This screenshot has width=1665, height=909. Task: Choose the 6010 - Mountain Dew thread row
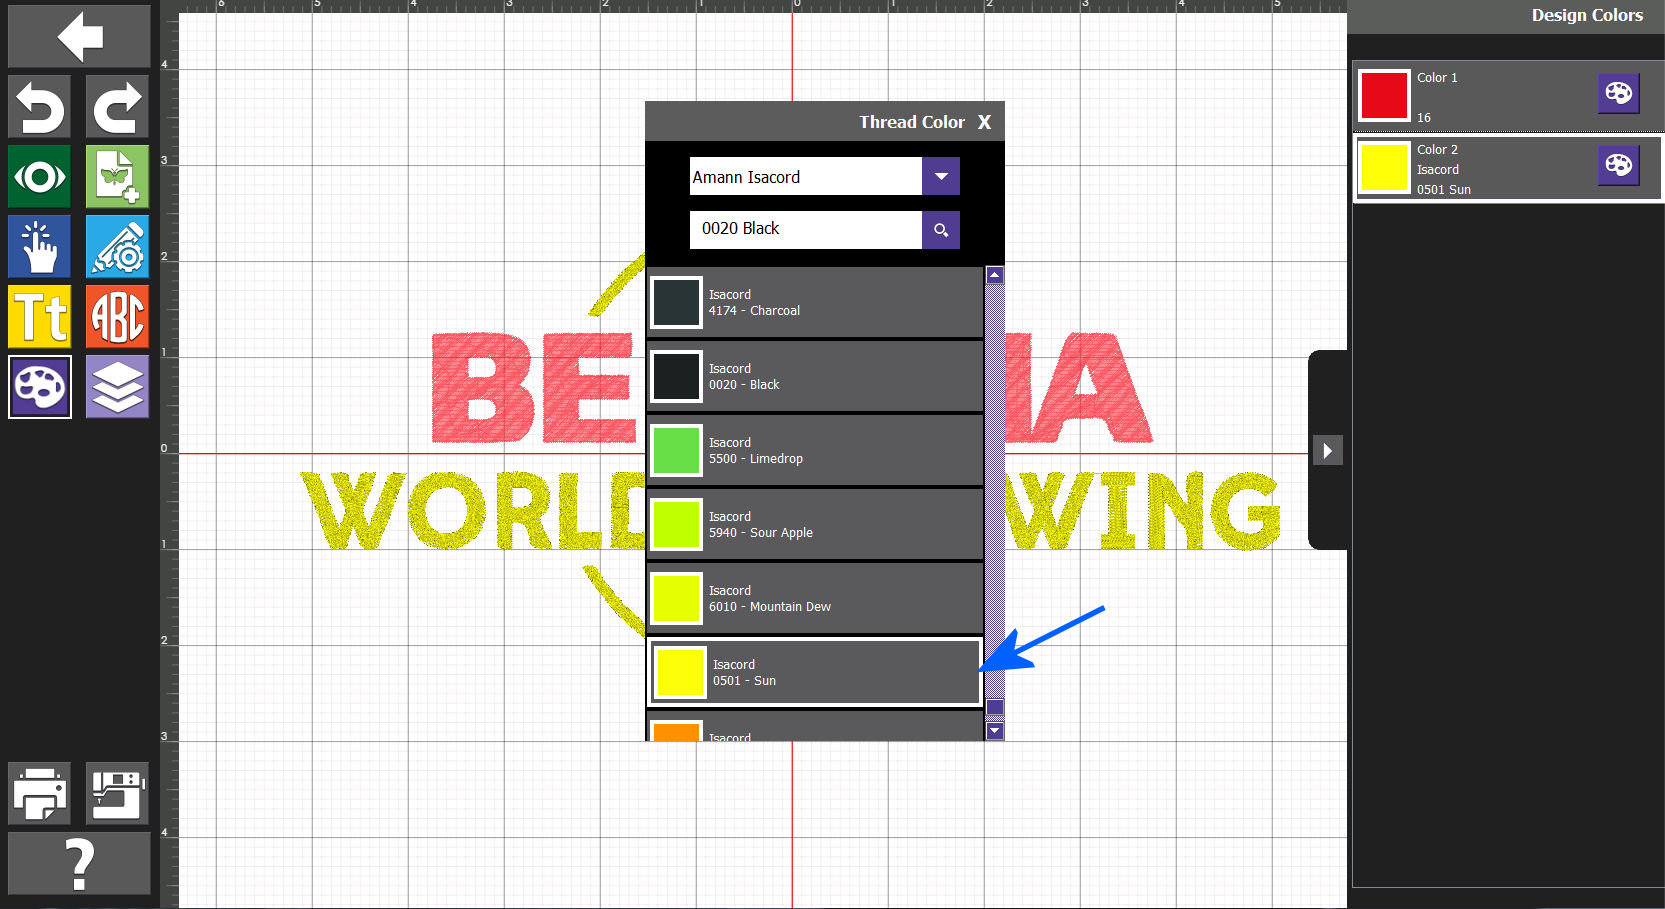coord(815,598)
